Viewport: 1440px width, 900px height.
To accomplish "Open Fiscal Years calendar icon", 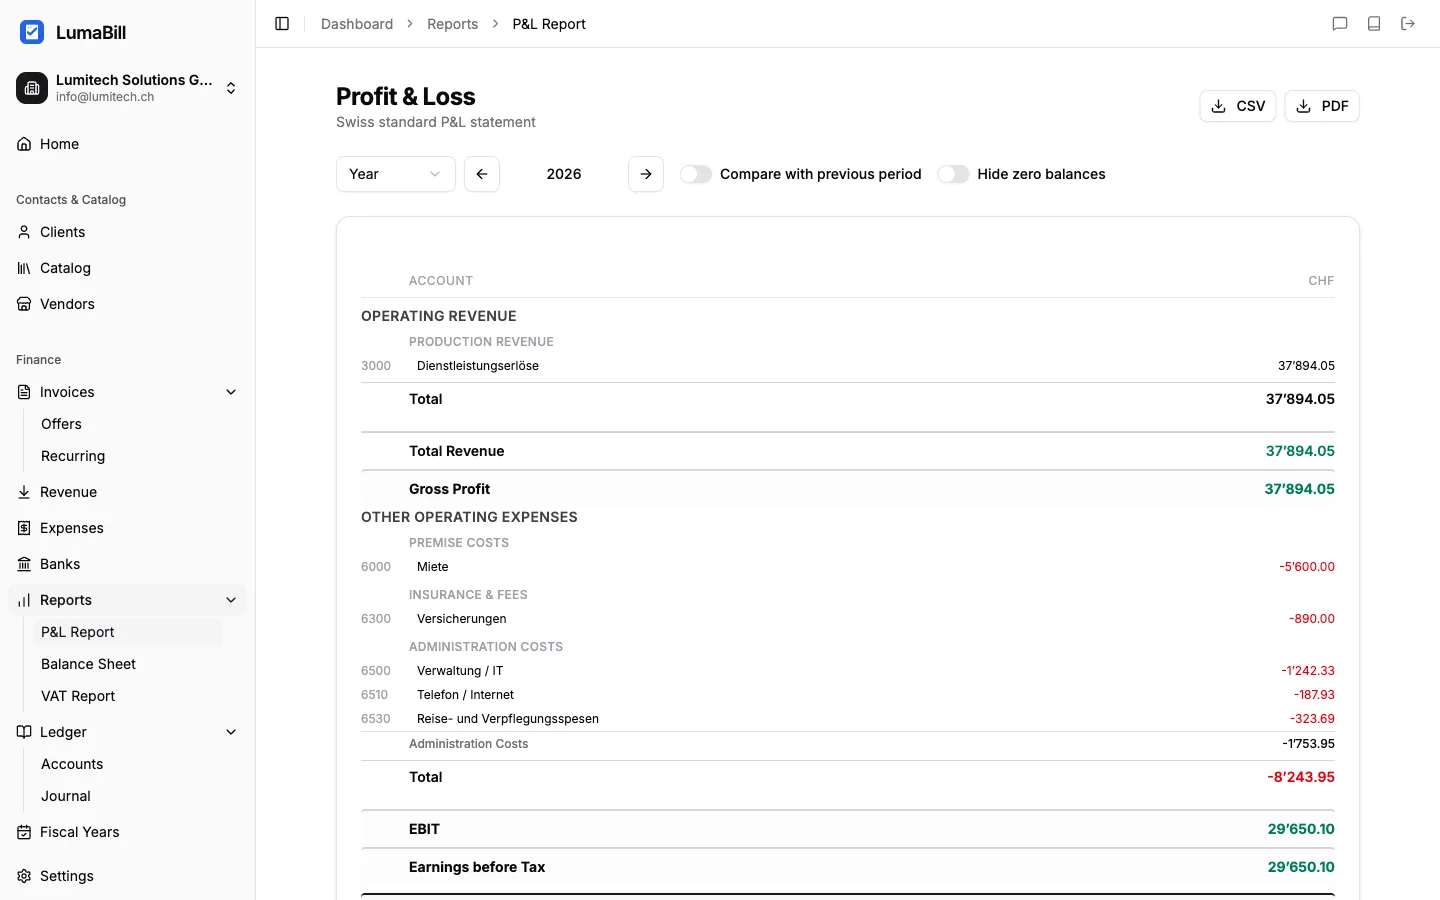I will (23, 832).
